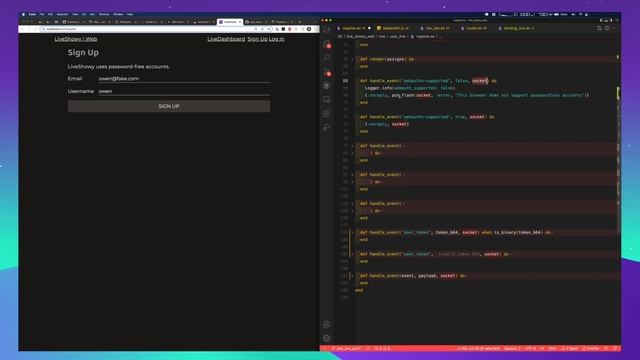640x360 pixels.
Task: Switch to nav_bar.ex editor tab
Action: coord(437,28)
